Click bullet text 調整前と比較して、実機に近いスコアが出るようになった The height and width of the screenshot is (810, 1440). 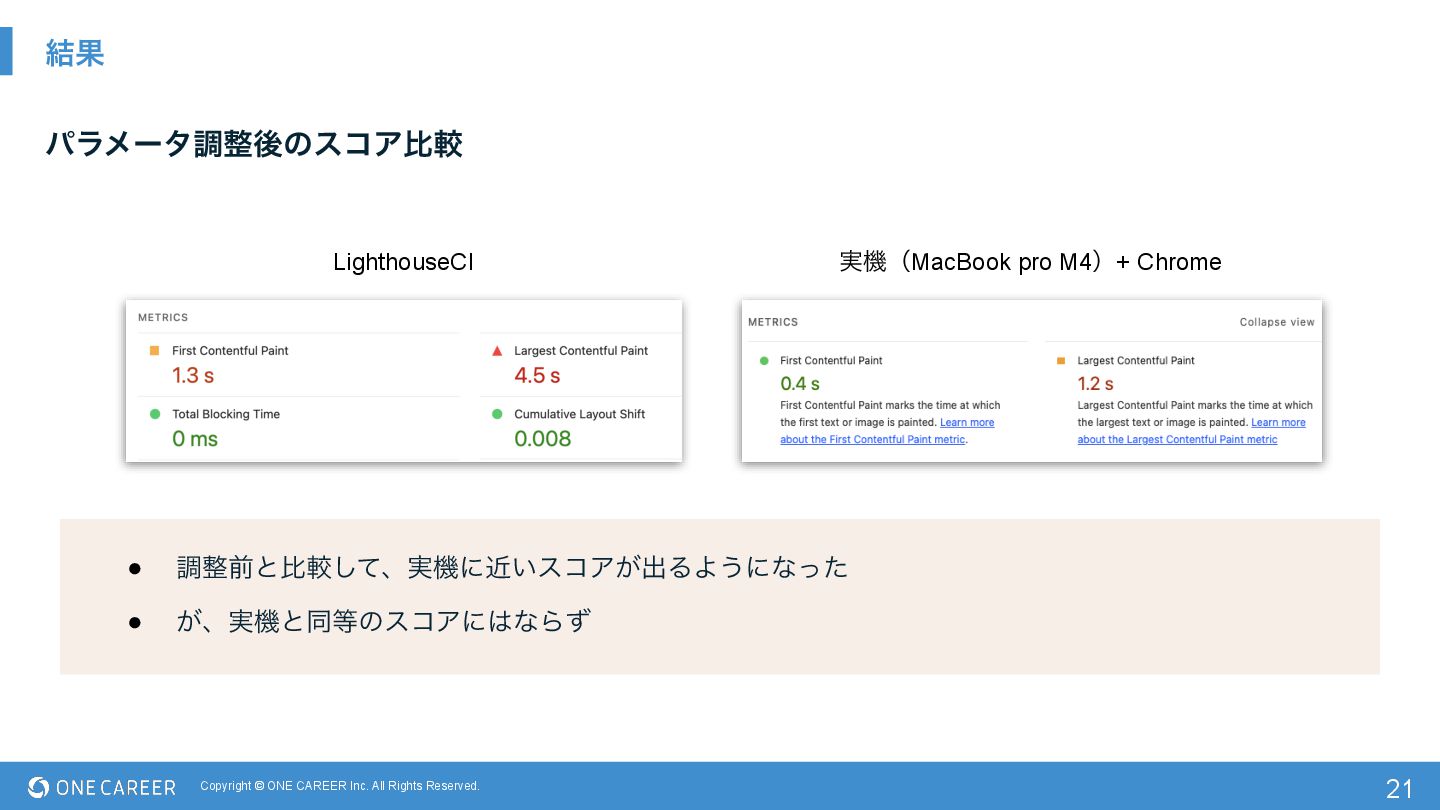pos(512,567)
